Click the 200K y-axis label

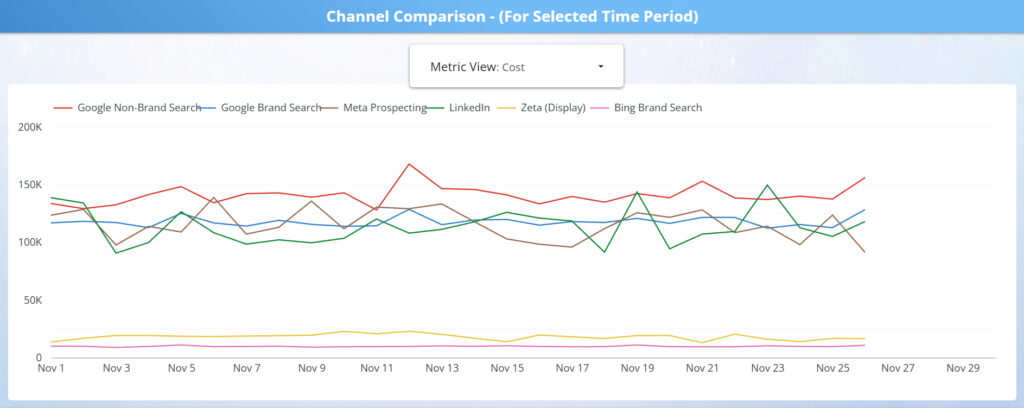[30, 127]
